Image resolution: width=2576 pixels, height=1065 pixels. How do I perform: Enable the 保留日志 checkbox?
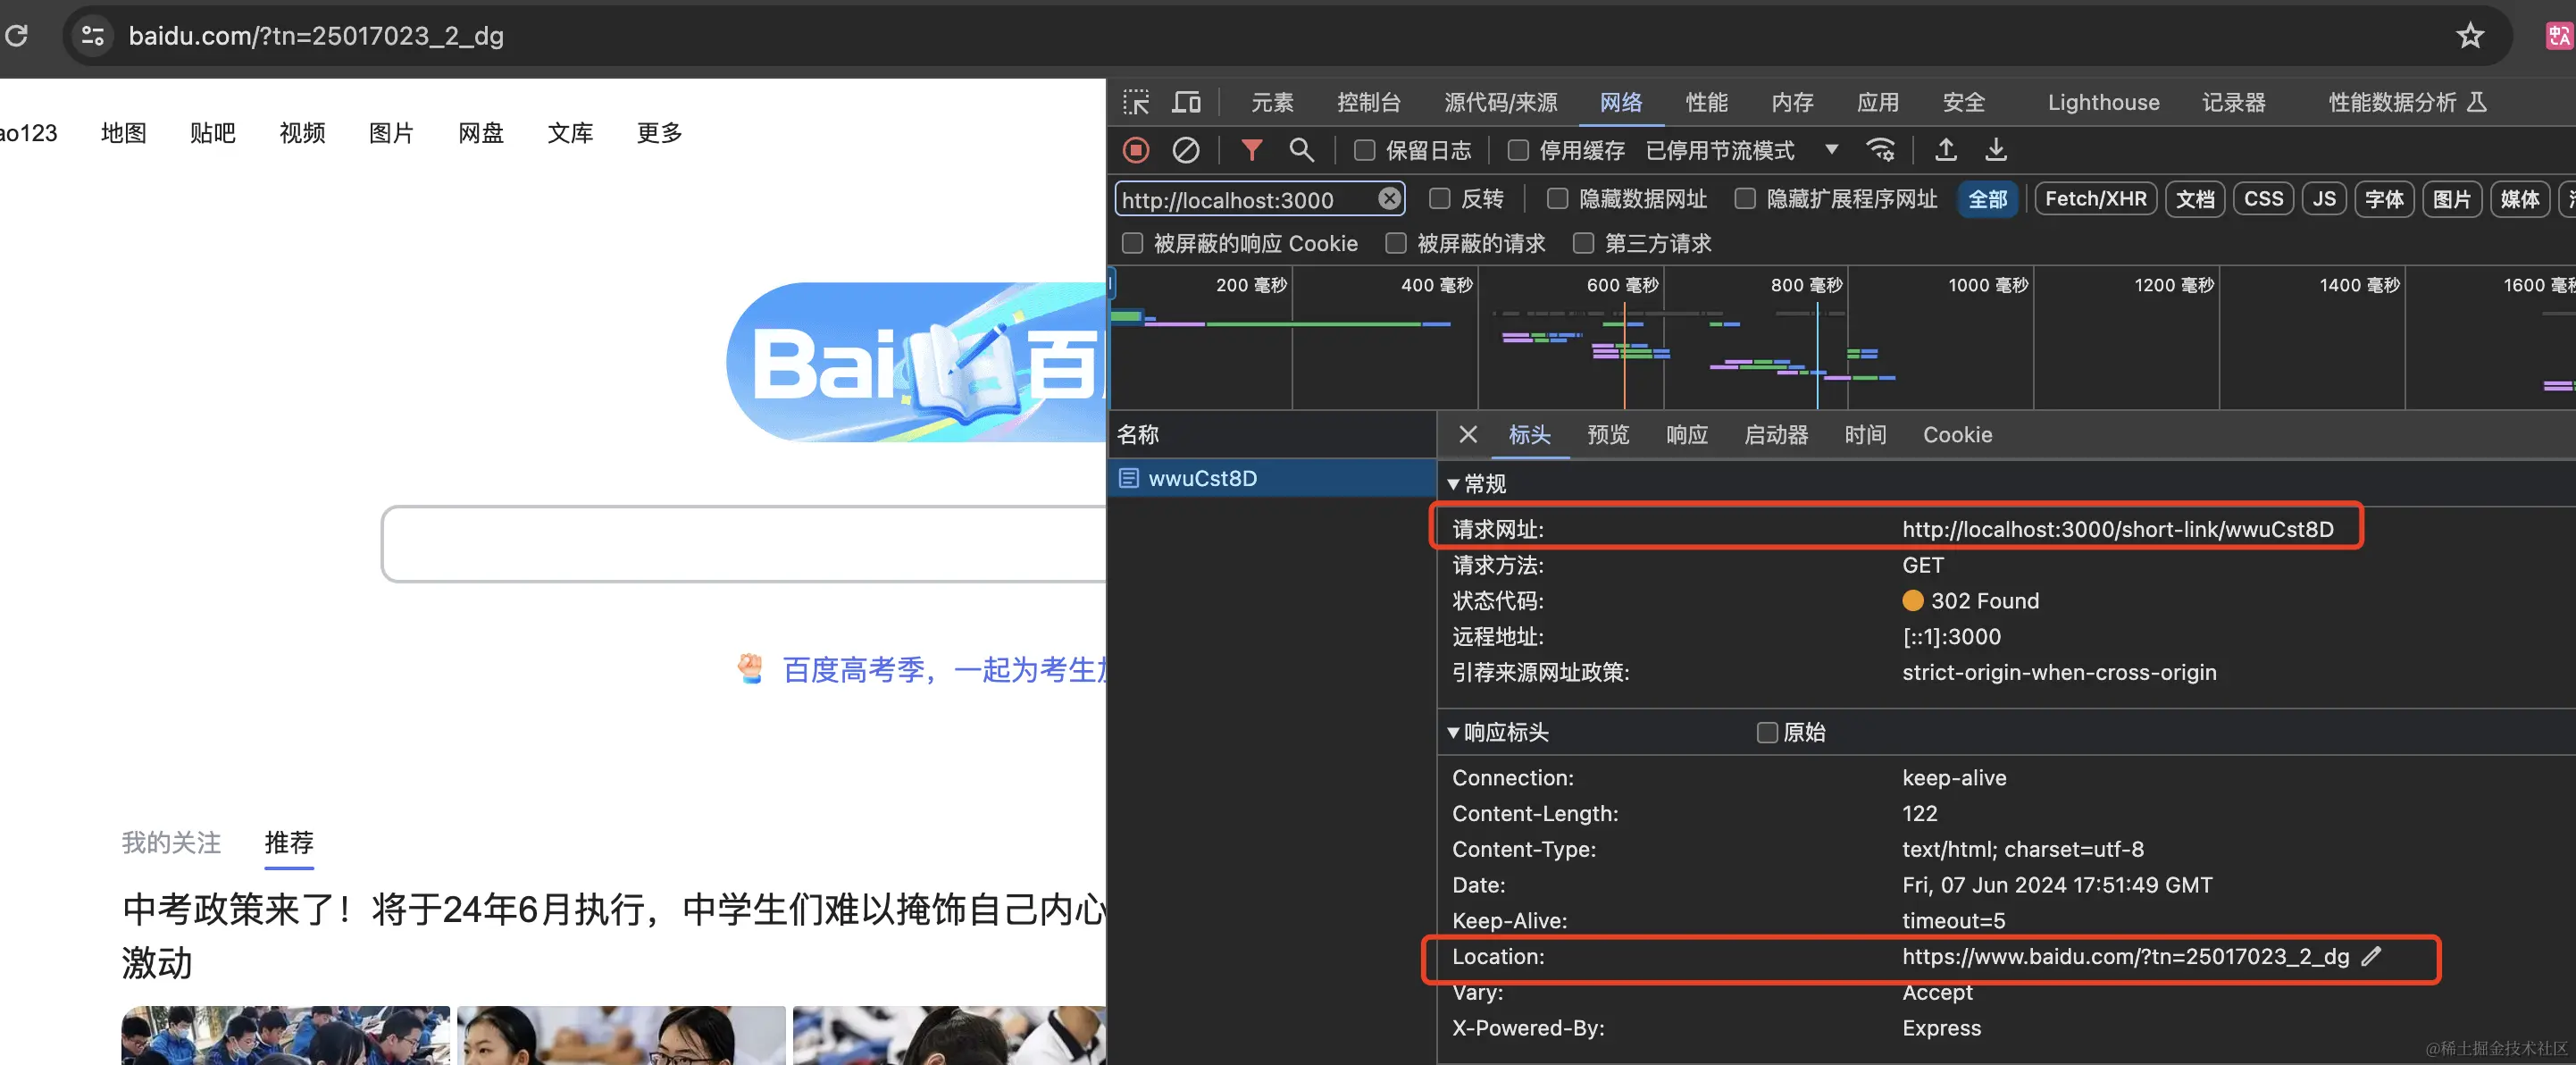(1365, 150)
